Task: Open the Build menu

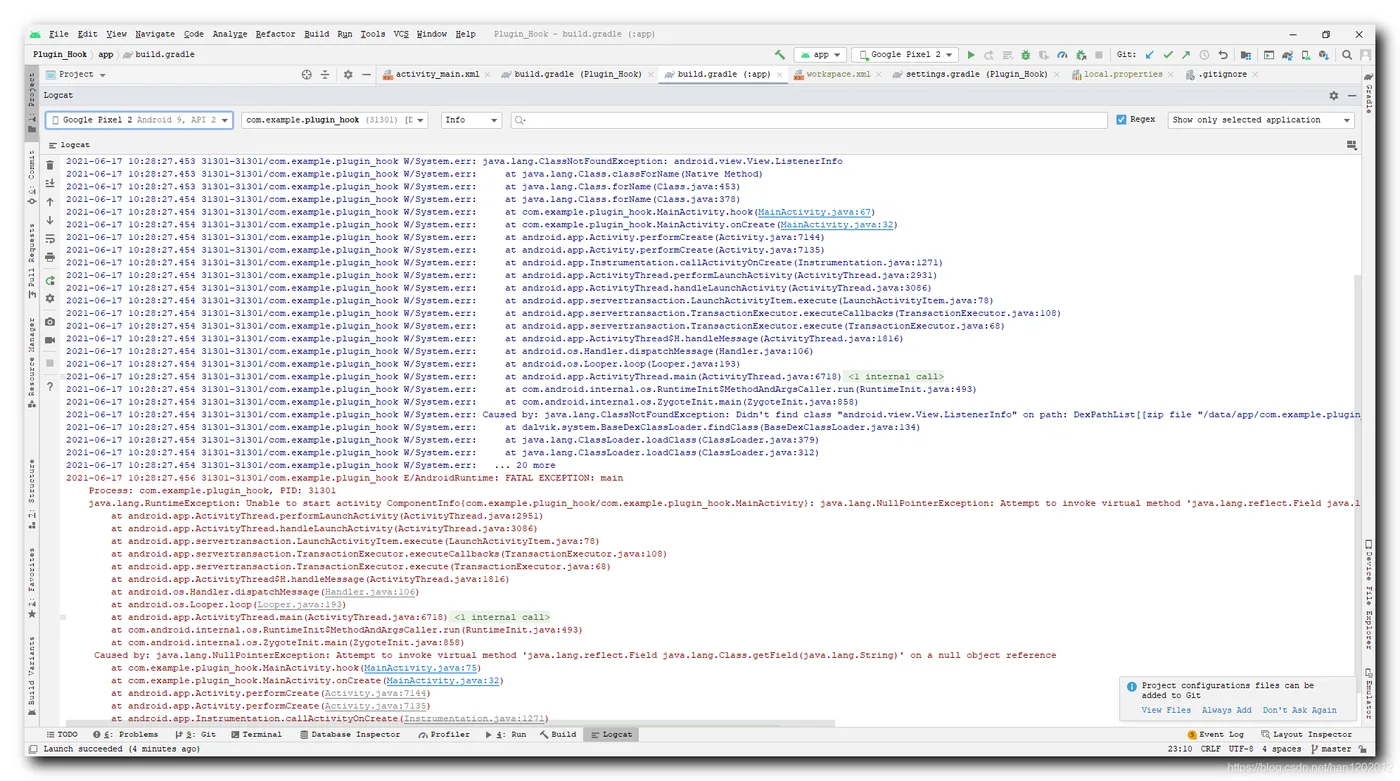Action: coord(317,34)
